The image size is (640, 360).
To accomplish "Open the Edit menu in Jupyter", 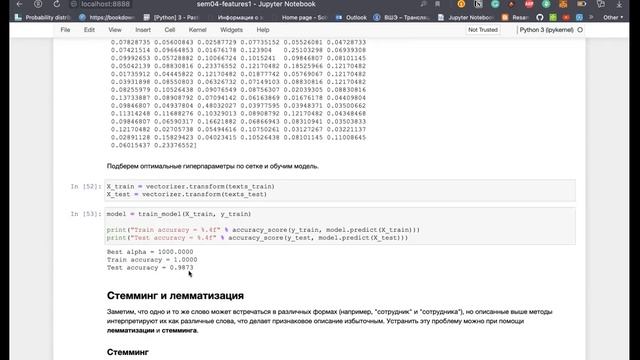I will 89,30.
